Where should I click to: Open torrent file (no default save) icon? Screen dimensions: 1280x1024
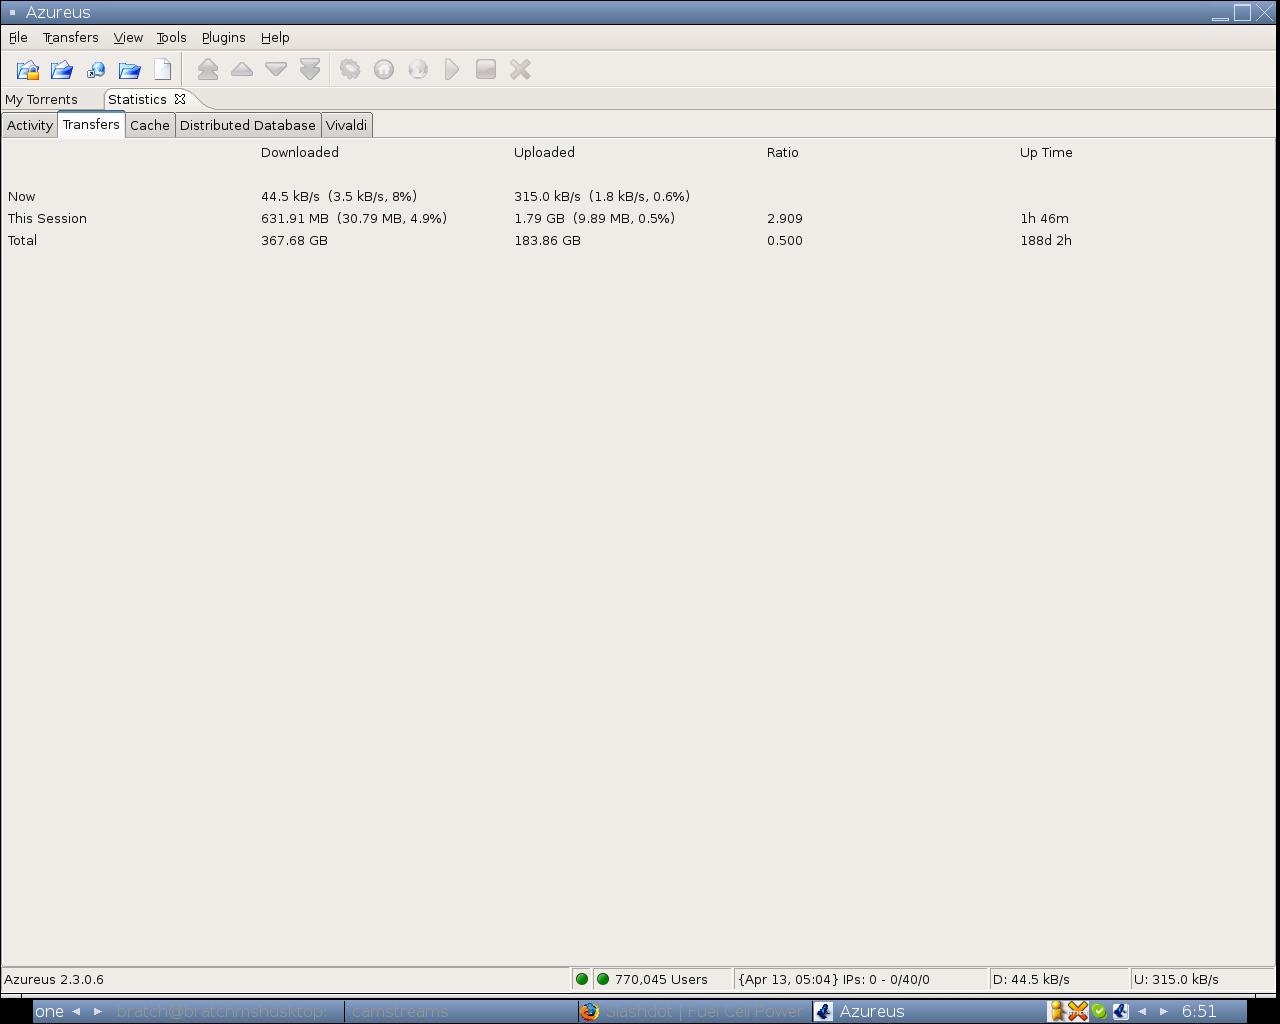tap(28, 70)
